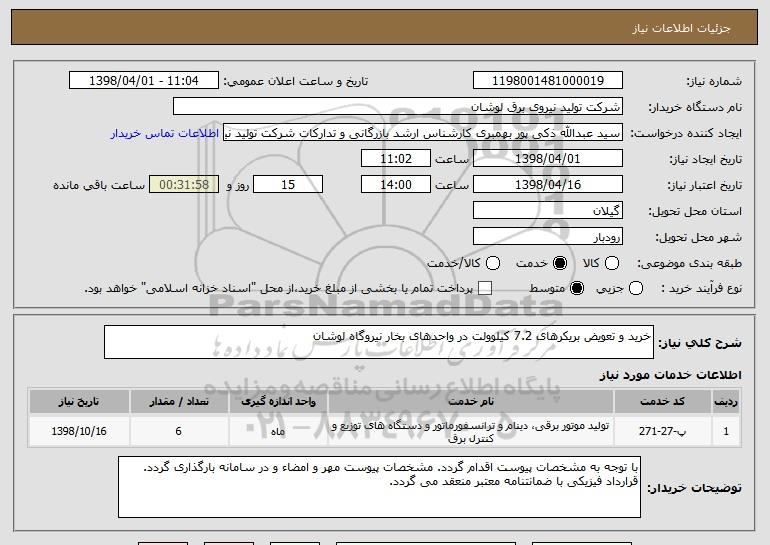
Task: Click the creation time field 11:02
Action: (396, 159)
